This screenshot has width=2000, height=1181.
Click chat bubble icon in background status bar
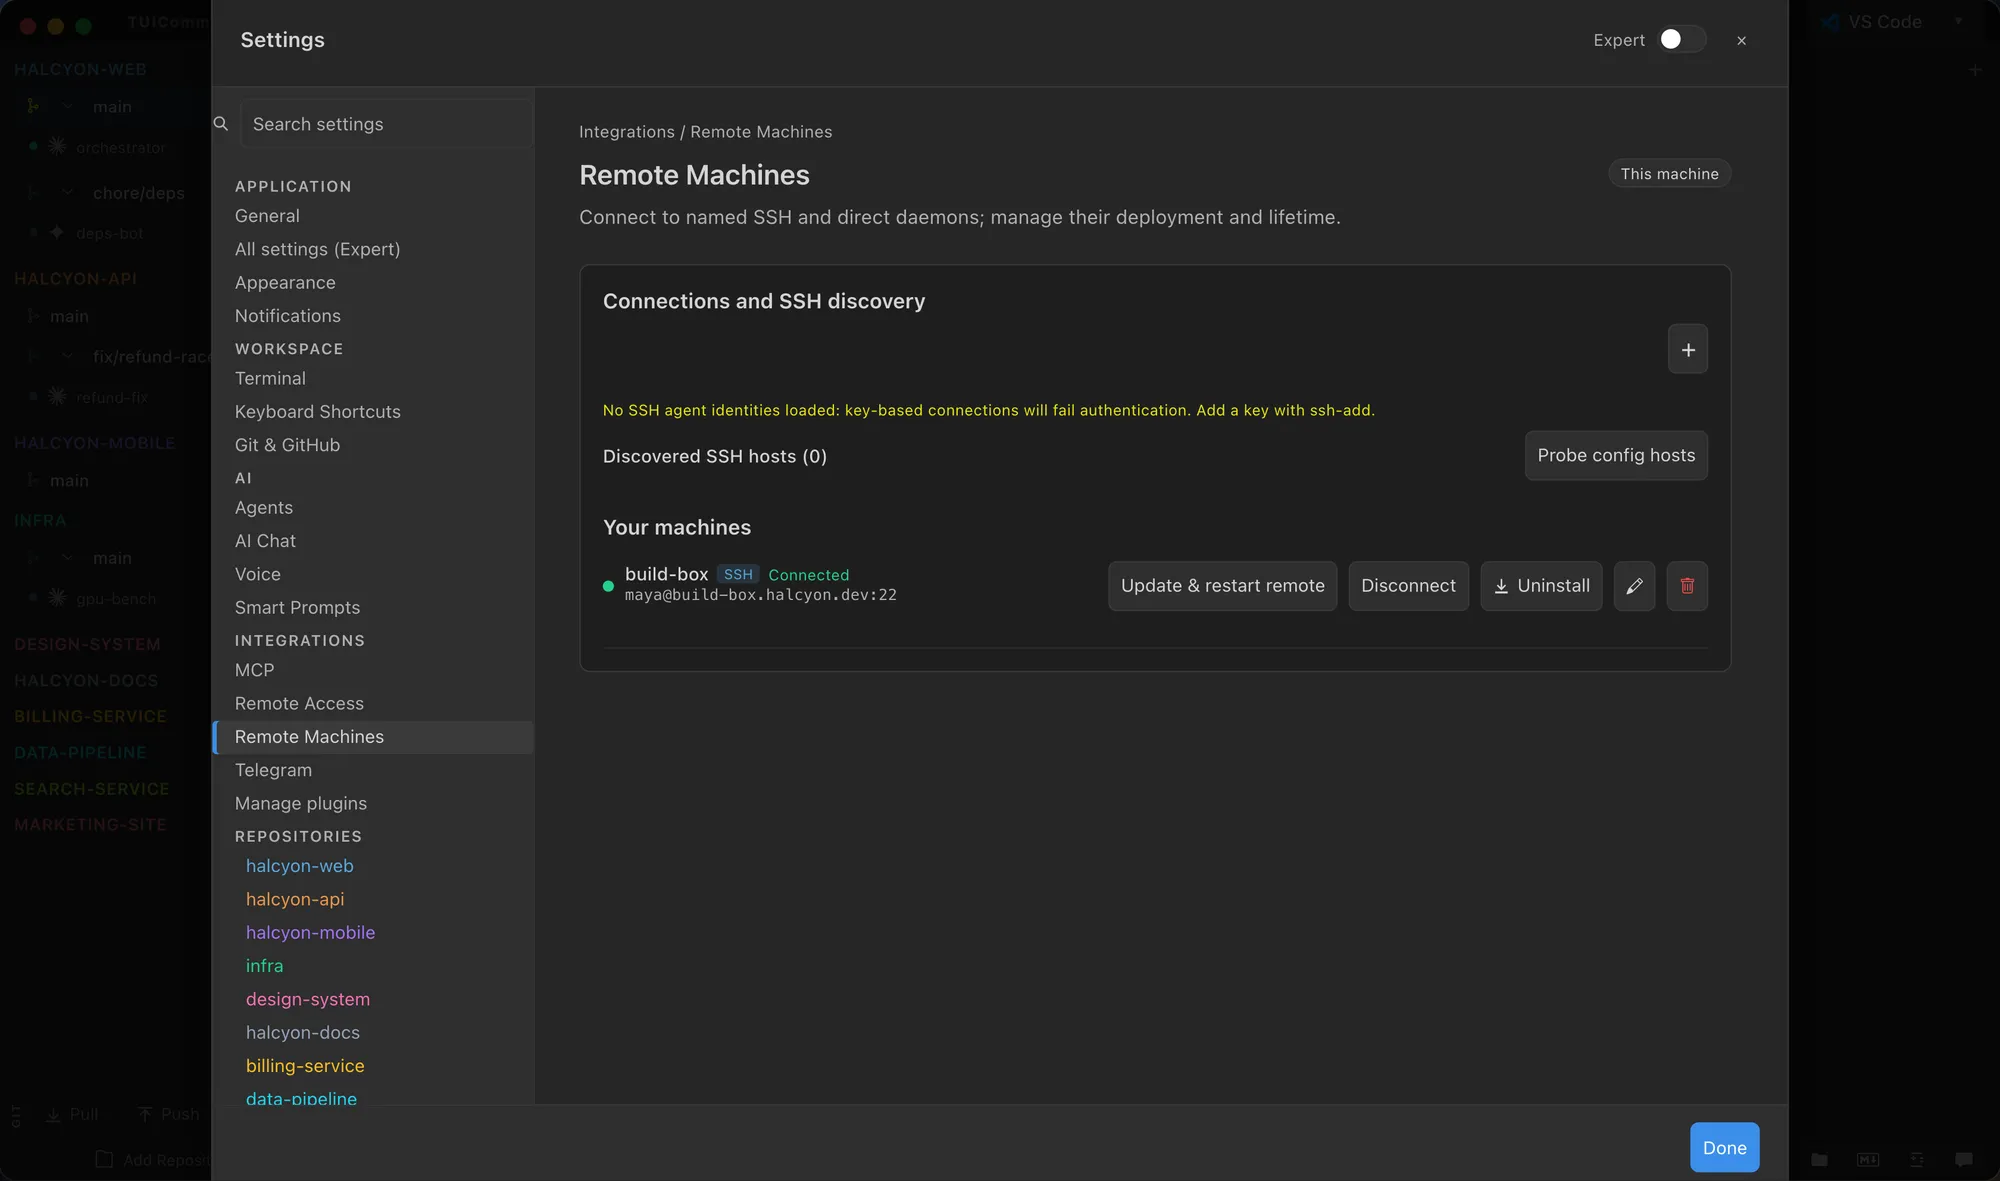[1963, 1159]
